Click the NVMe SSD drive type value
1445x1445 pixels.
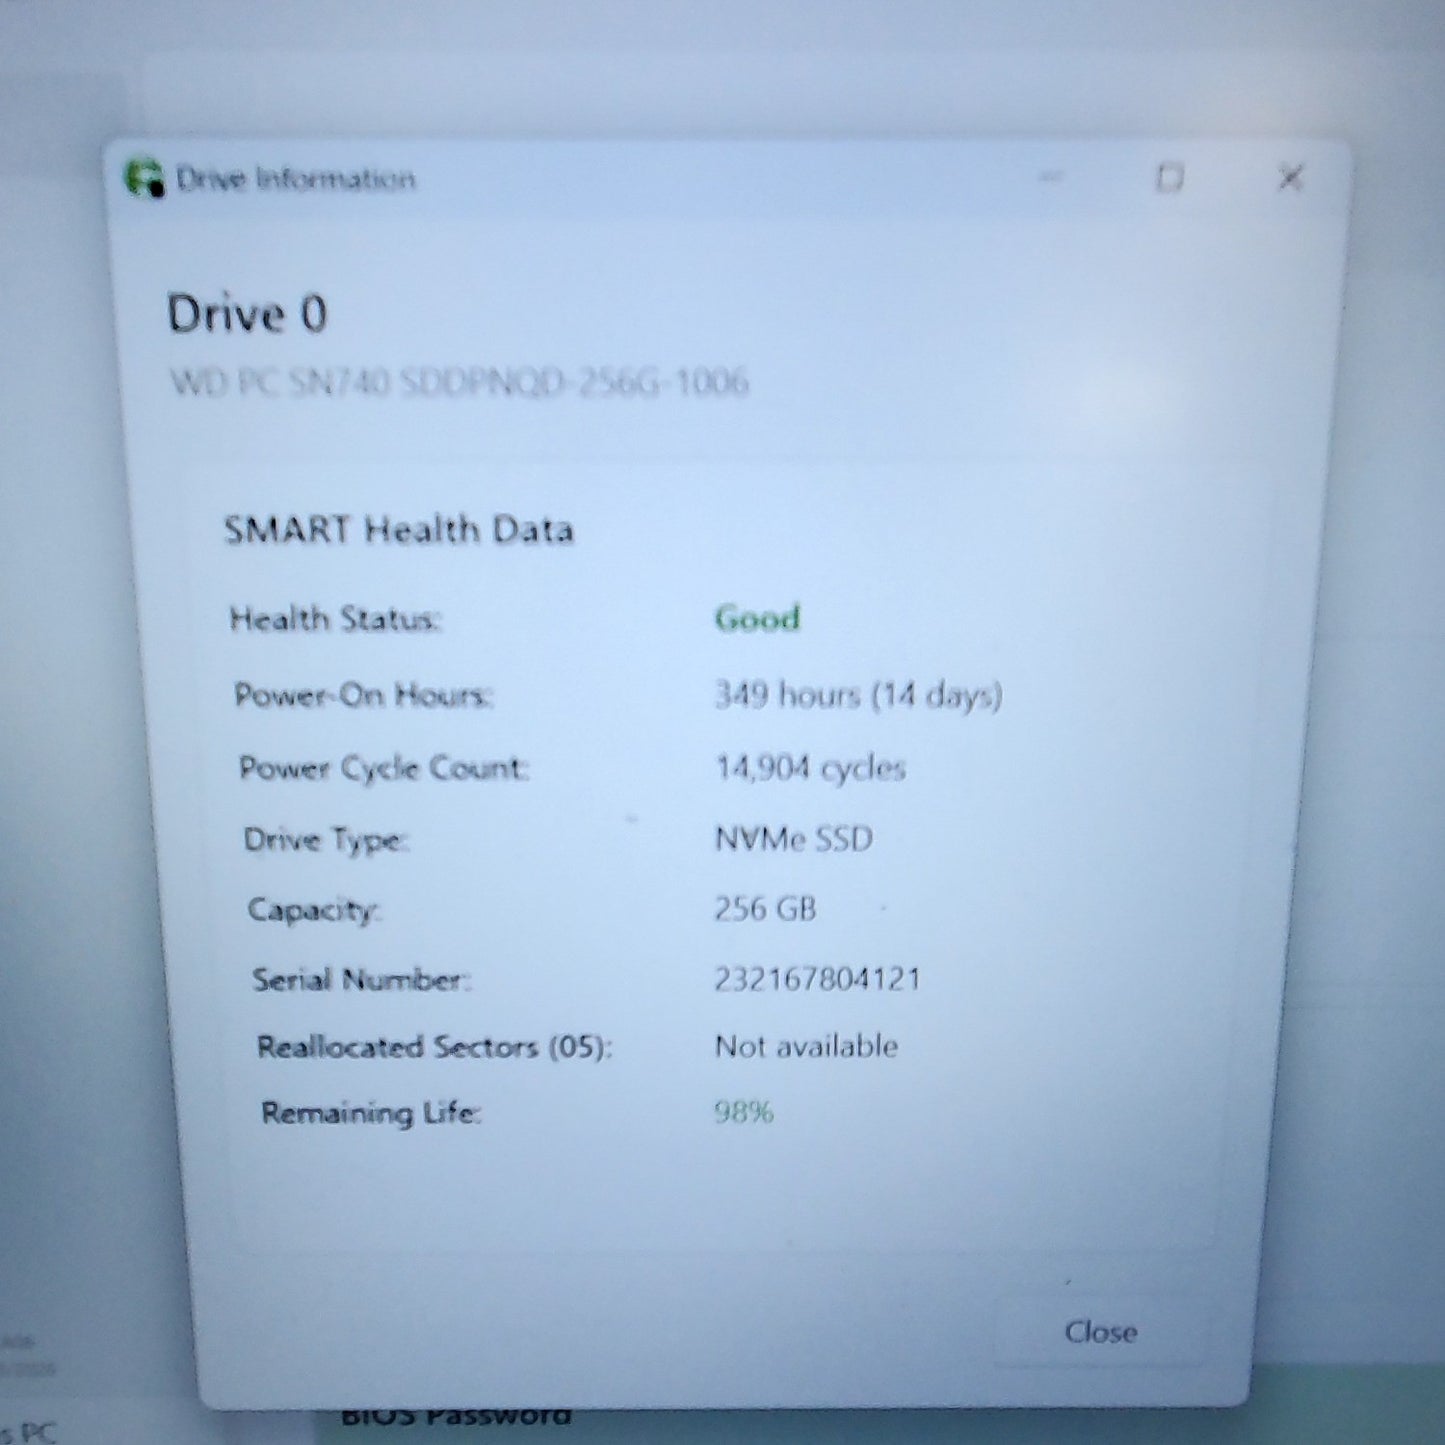pyautogui.click(x=794, y=838)
